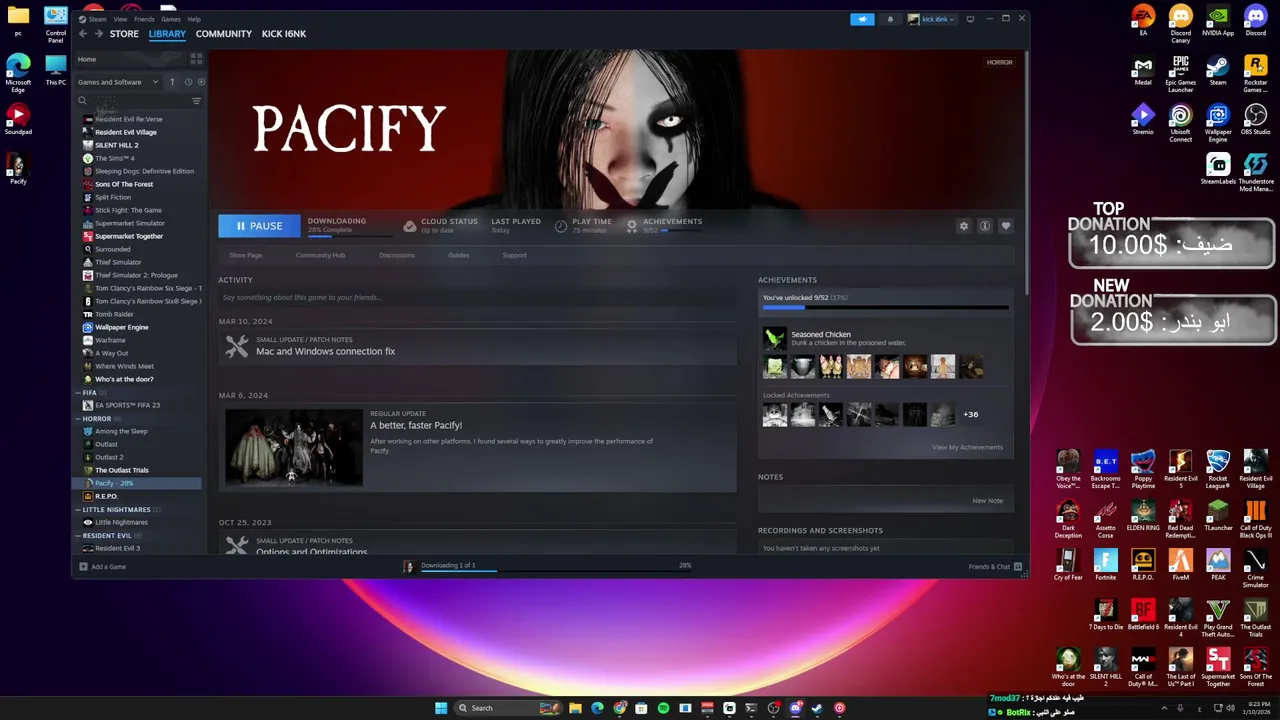Open Spotify from the taskbar
The width and height of the screenshot is (1280, 720).
pyautogui.click(x=663, y=708)
